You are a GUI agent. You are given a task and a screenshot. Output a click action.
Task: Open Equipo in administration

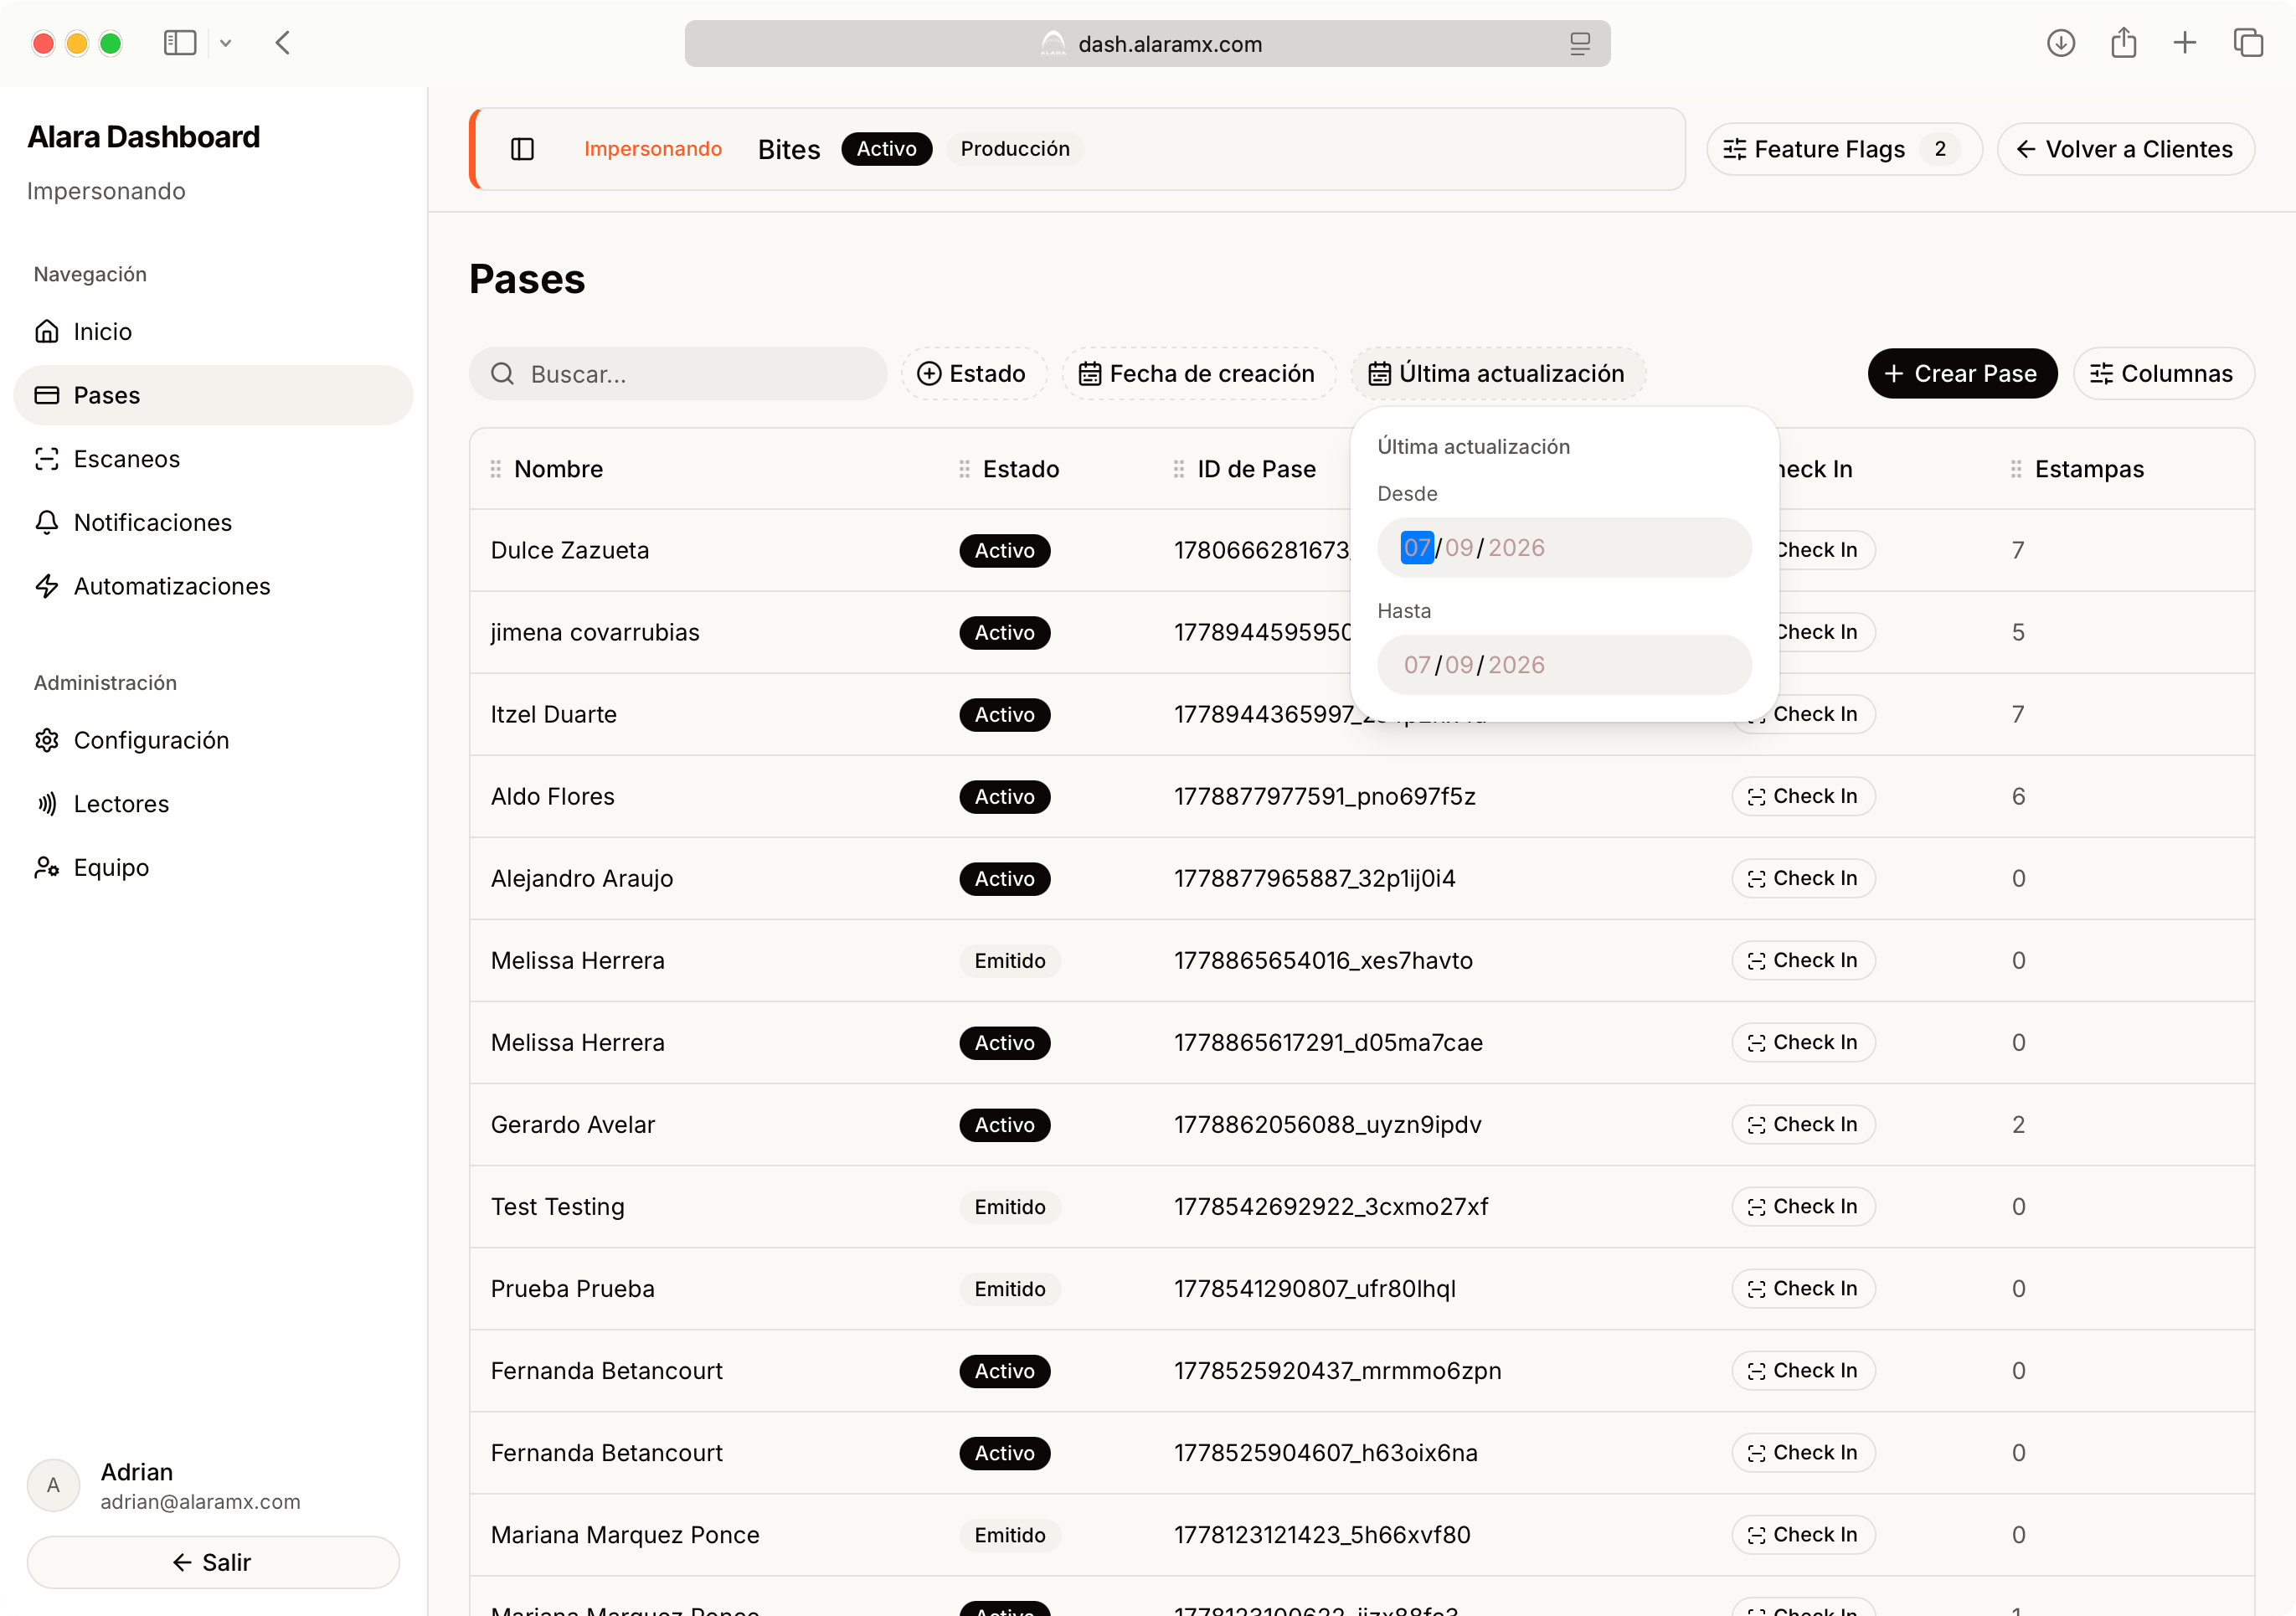(x=213, y=867)
